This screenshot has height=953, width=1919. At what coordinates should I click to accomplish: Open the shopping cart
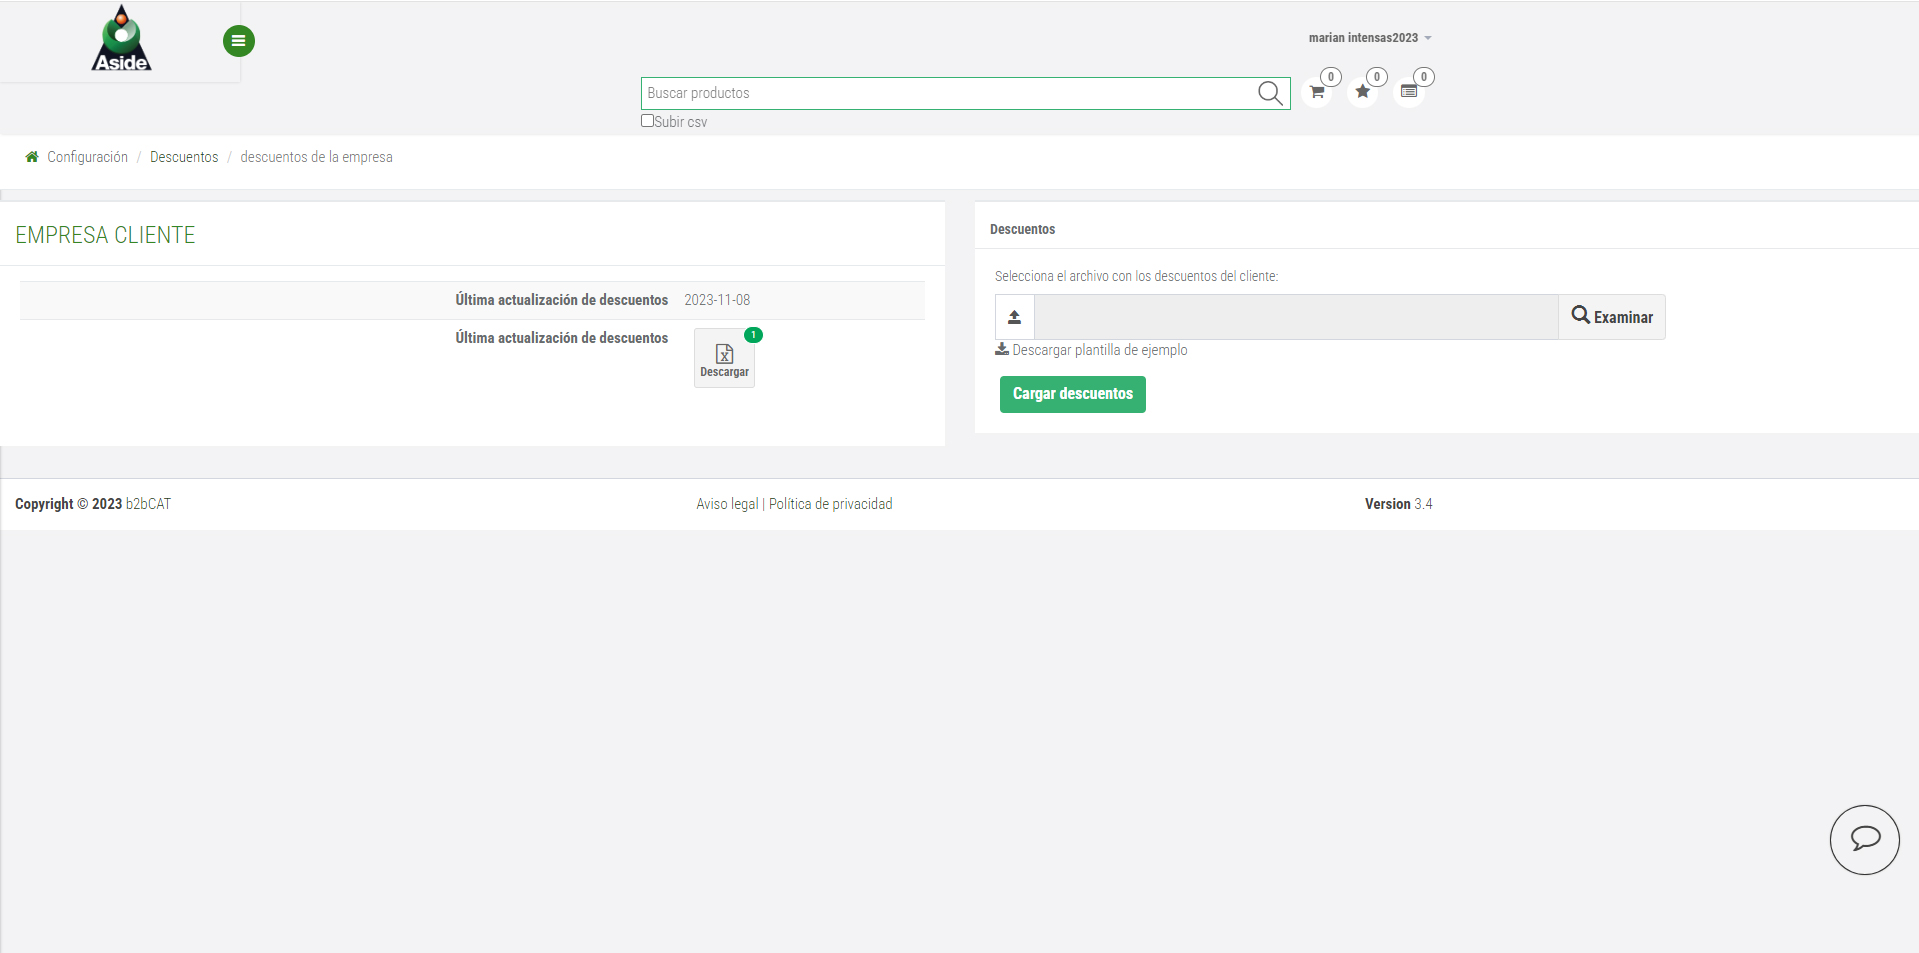point(1317,92)
